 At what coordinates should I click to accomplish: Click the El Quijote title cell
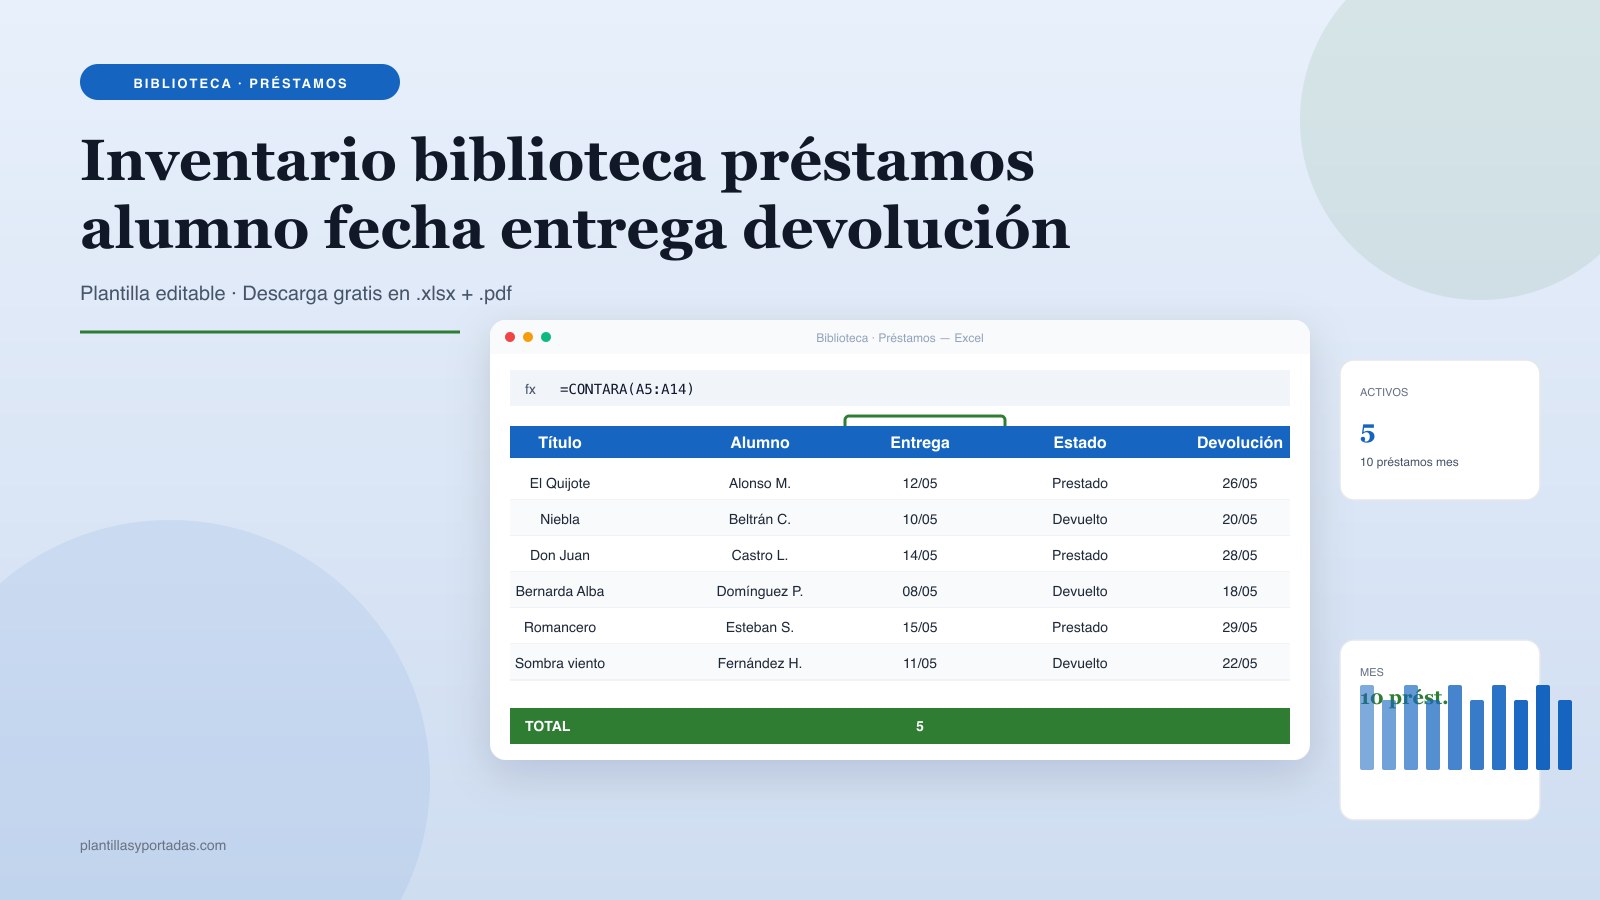tap(560, 483)
